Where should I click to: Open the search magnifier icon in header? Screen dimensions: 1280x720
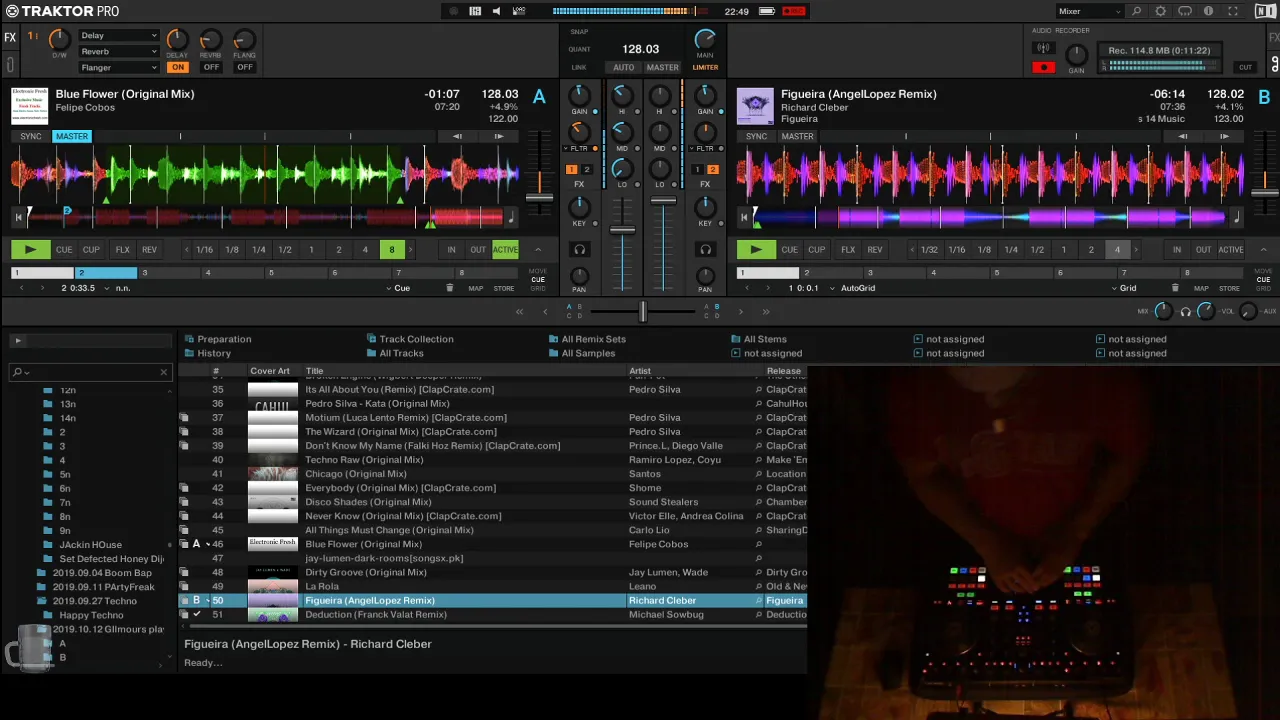(1136, 11)
